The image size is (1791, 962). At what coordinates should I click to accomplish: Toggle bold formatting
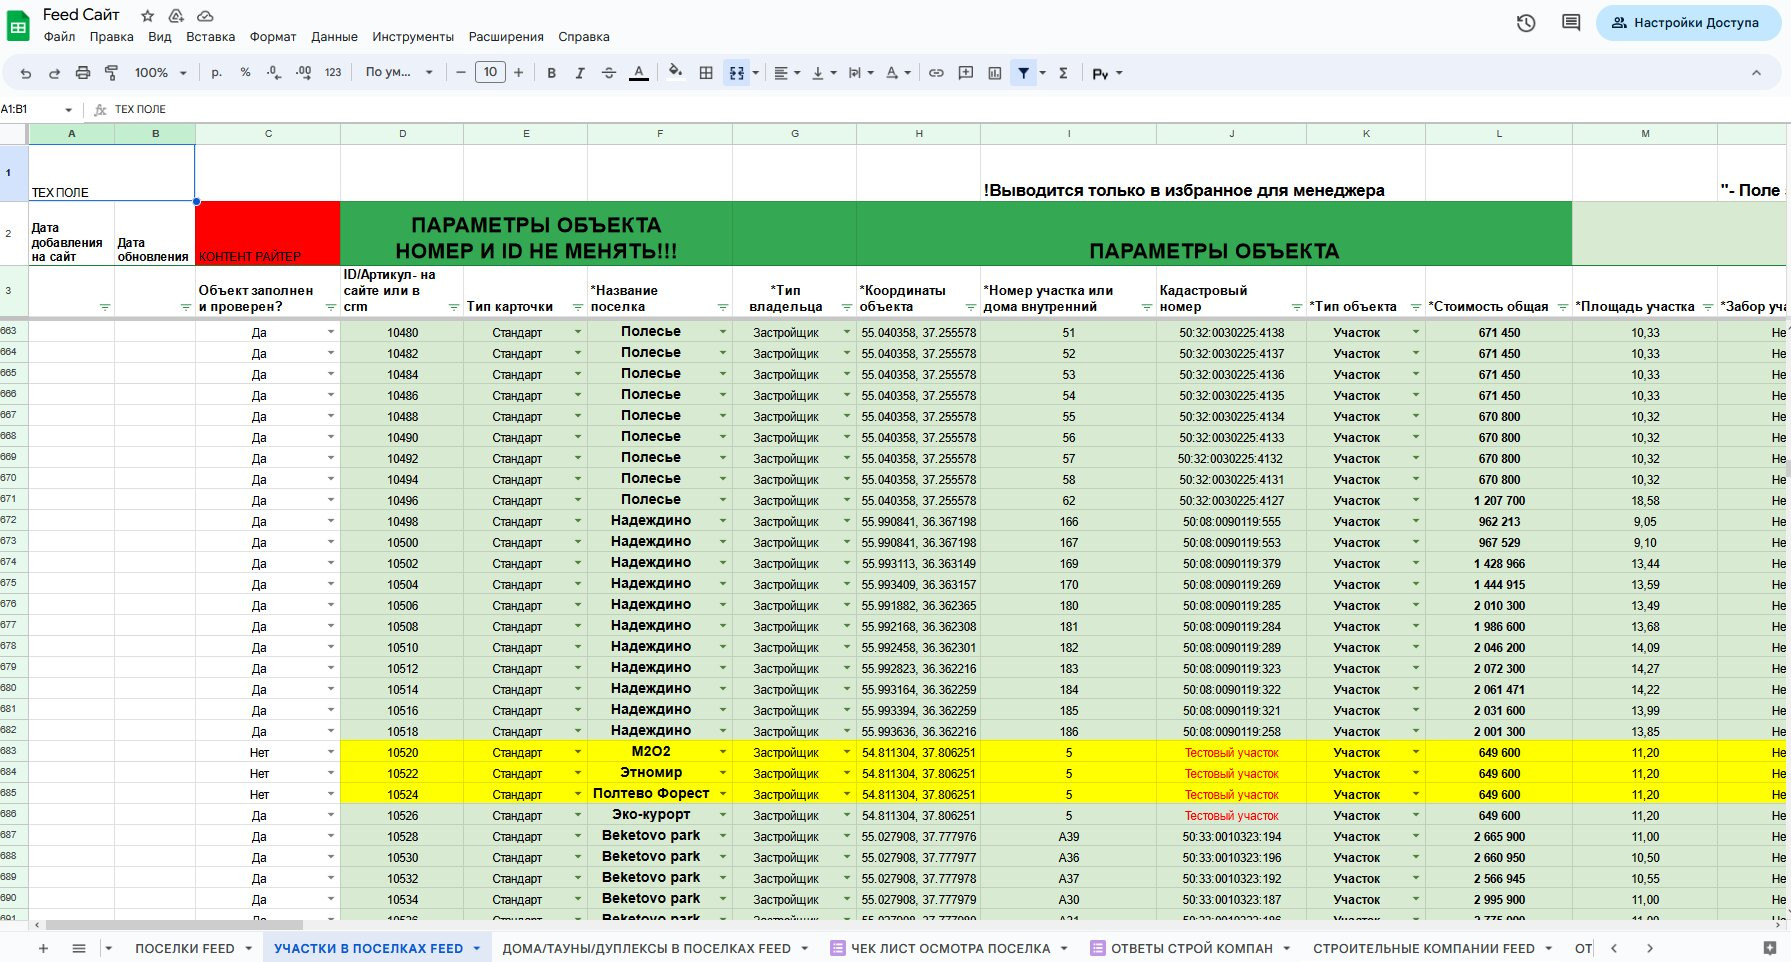tap(551, 73)
